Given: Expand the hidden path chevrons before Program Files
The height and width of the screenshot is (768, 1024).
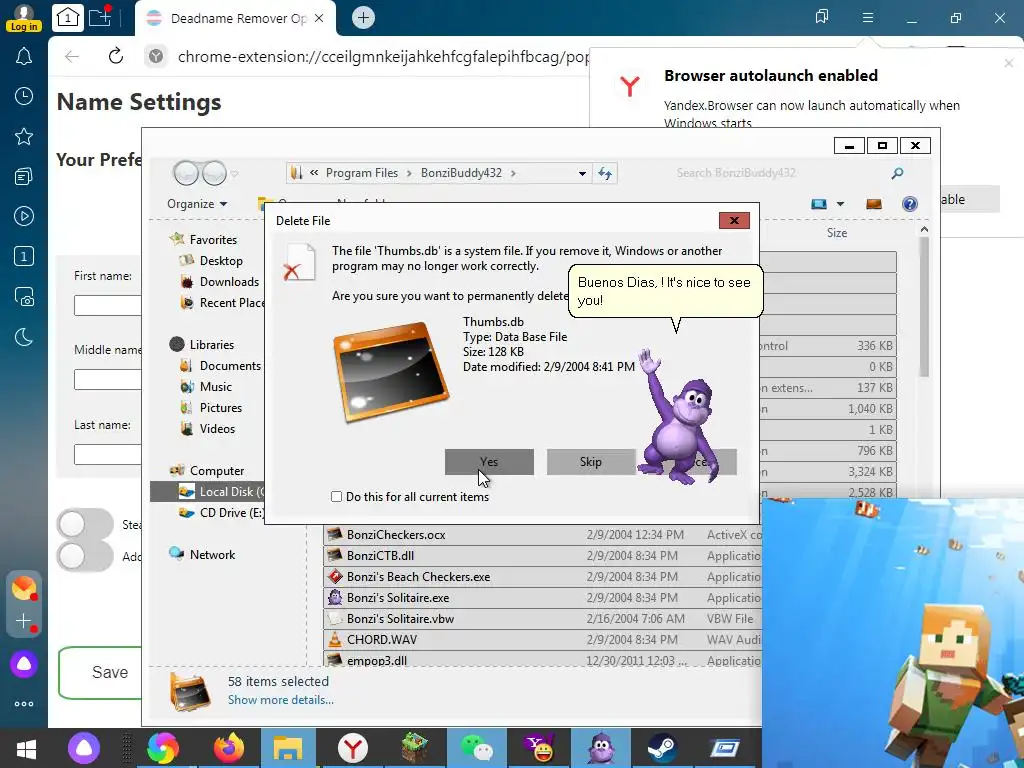Looking at the screenshot, I should click(x=314, y=173).
